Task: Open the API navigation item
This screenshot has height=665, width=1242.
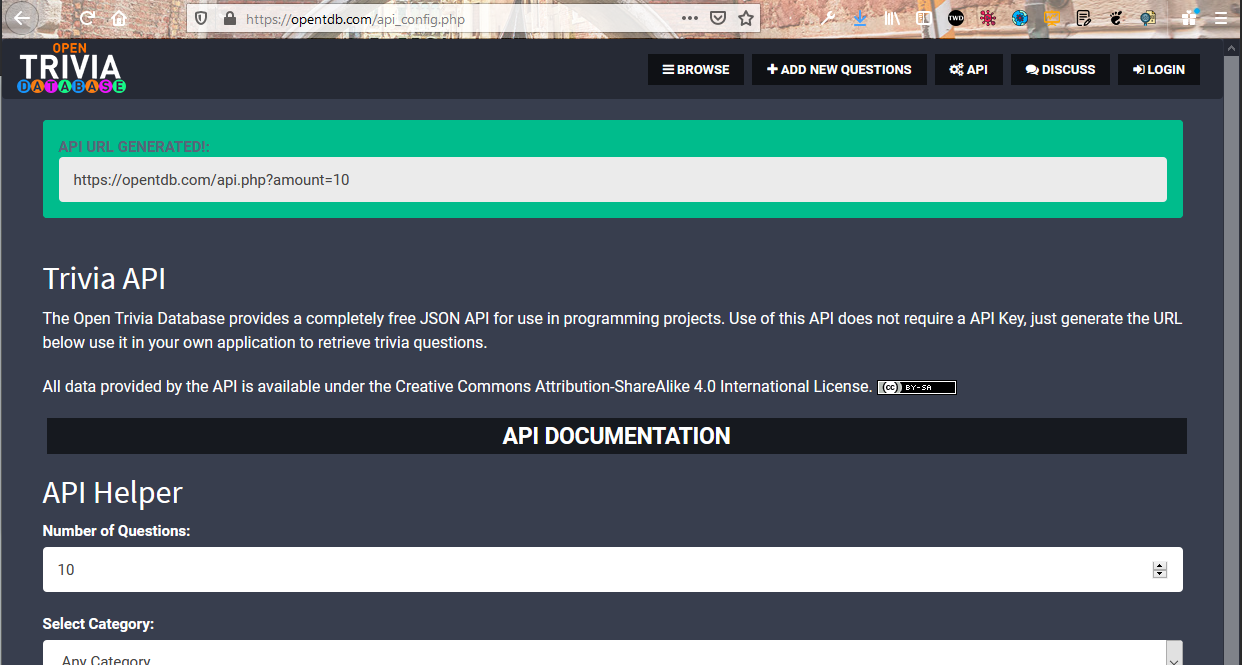Action: 969,70
